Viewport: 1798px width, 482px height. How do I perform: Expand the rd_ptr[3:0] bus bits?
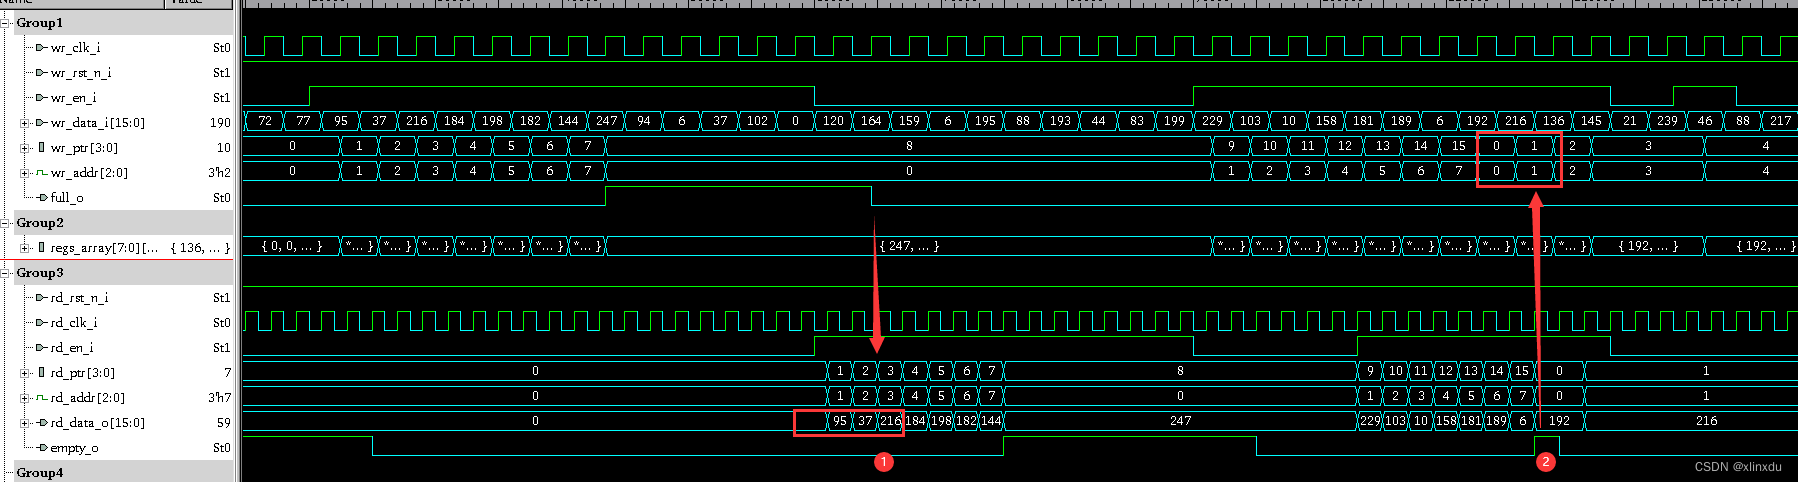tap(24, 372)
